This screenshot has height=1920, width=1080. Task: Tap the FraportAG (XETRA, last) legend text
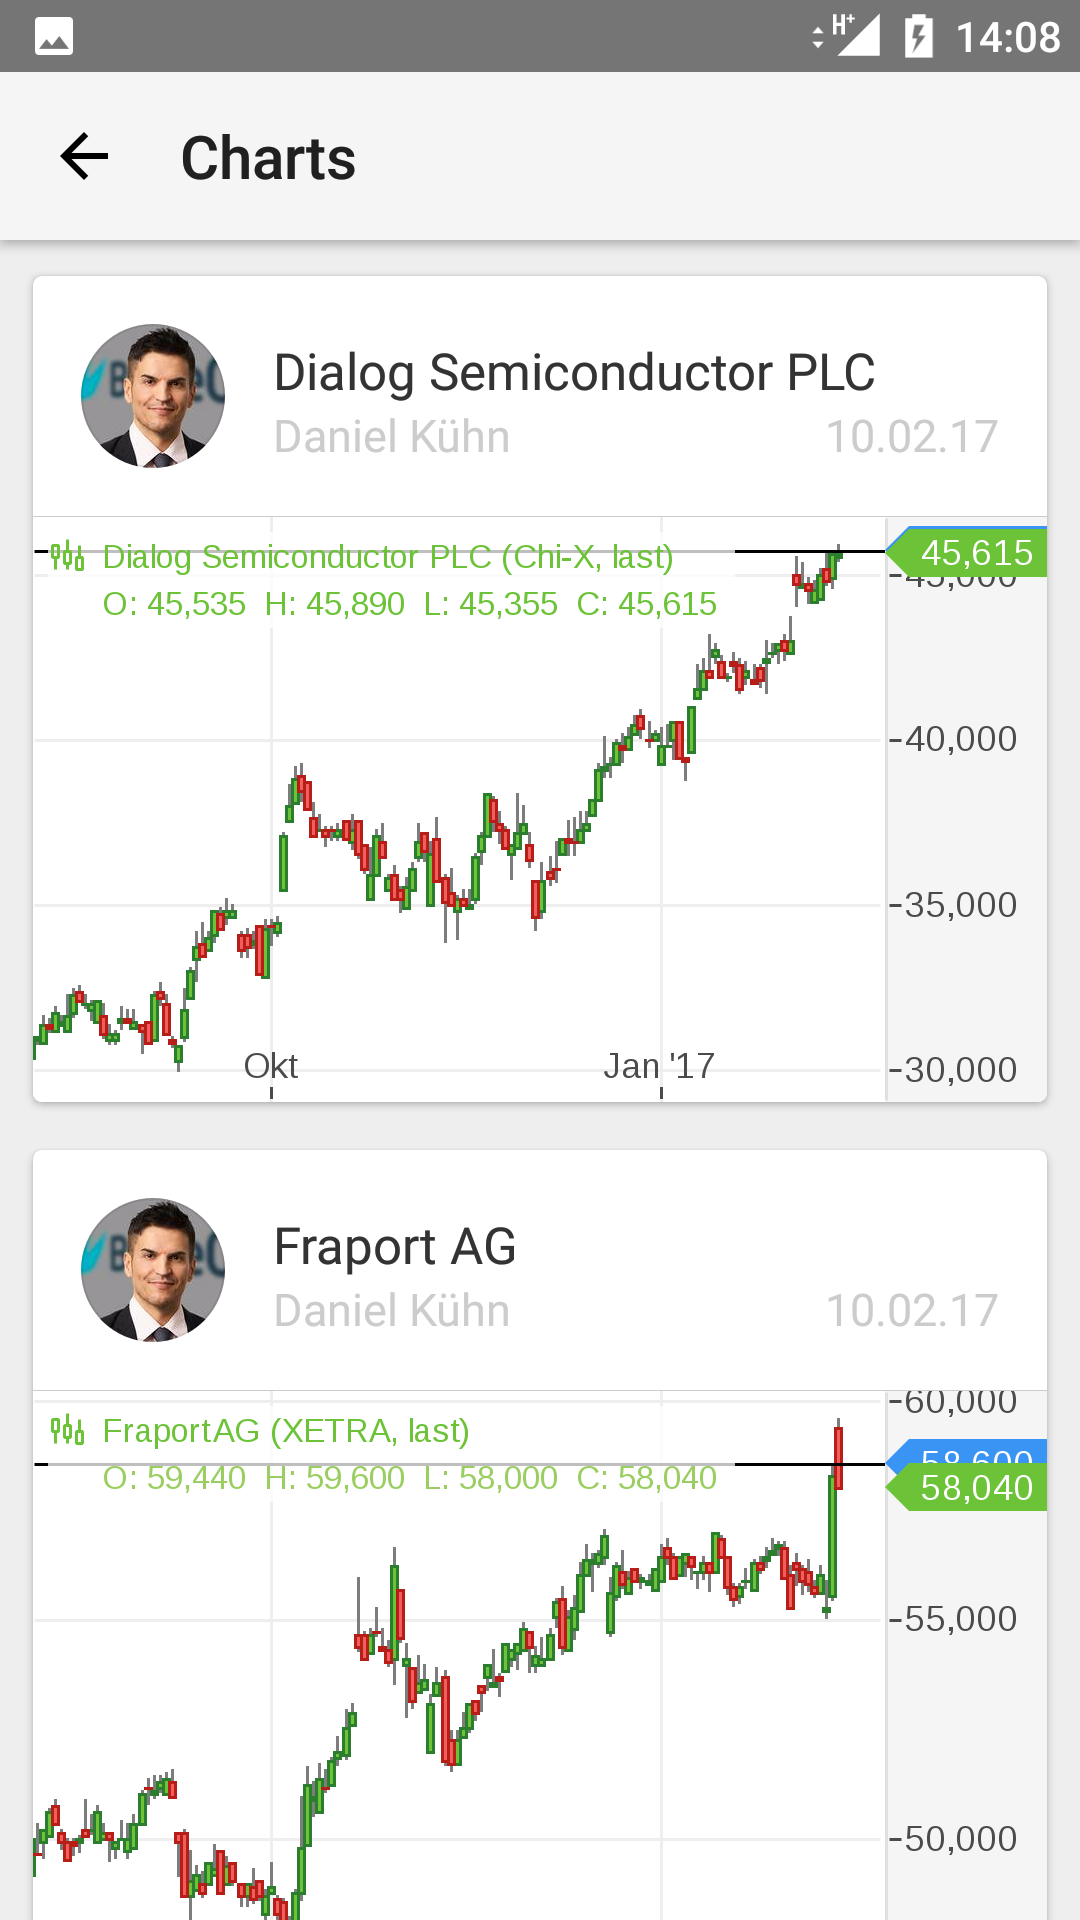tap(286, 1430)
